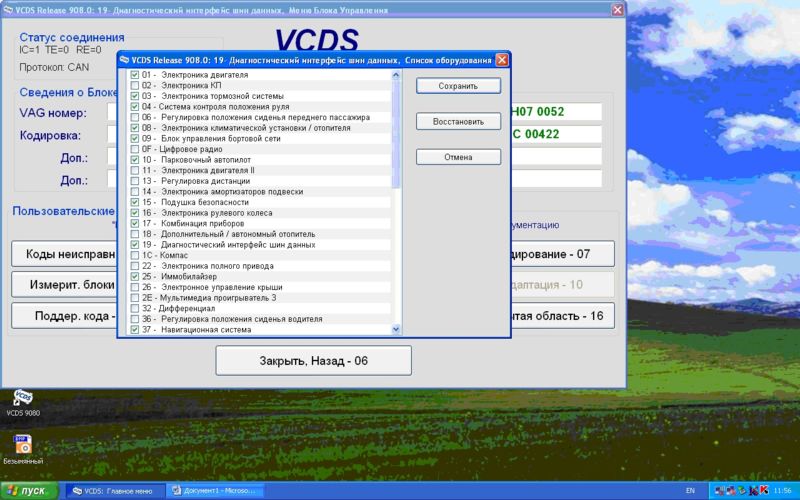Switch to the VCDS: Главное меню taskbar button
800x500 pixels.
point(115,491)
